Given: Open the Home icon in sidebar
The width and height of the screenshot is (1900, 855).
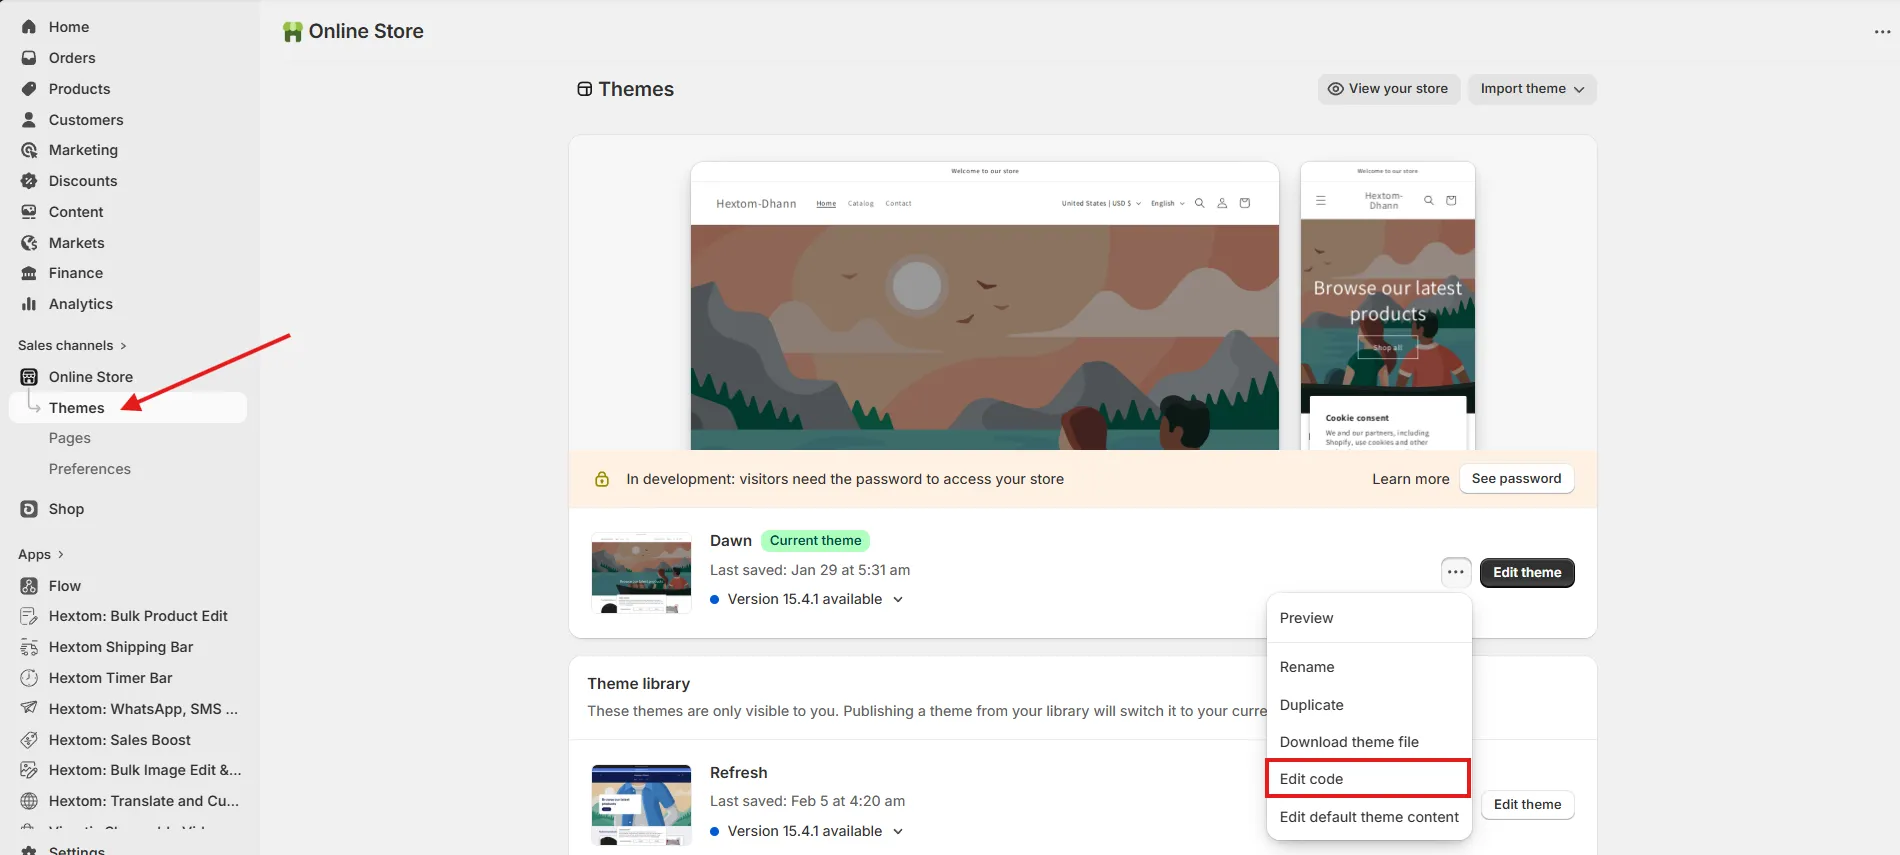Looking at the screenshot, I should tap(29, 27).
